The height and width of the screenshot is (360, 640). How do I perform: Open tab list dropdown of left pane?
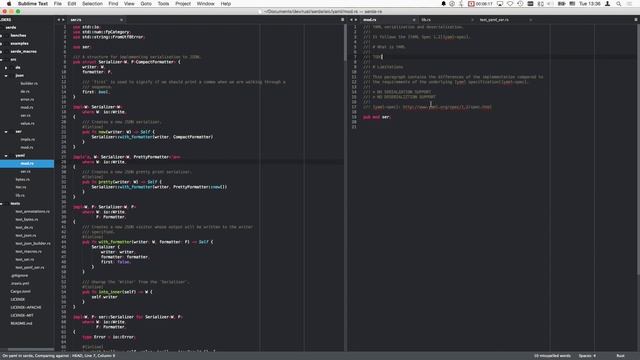tap(342, 20)
